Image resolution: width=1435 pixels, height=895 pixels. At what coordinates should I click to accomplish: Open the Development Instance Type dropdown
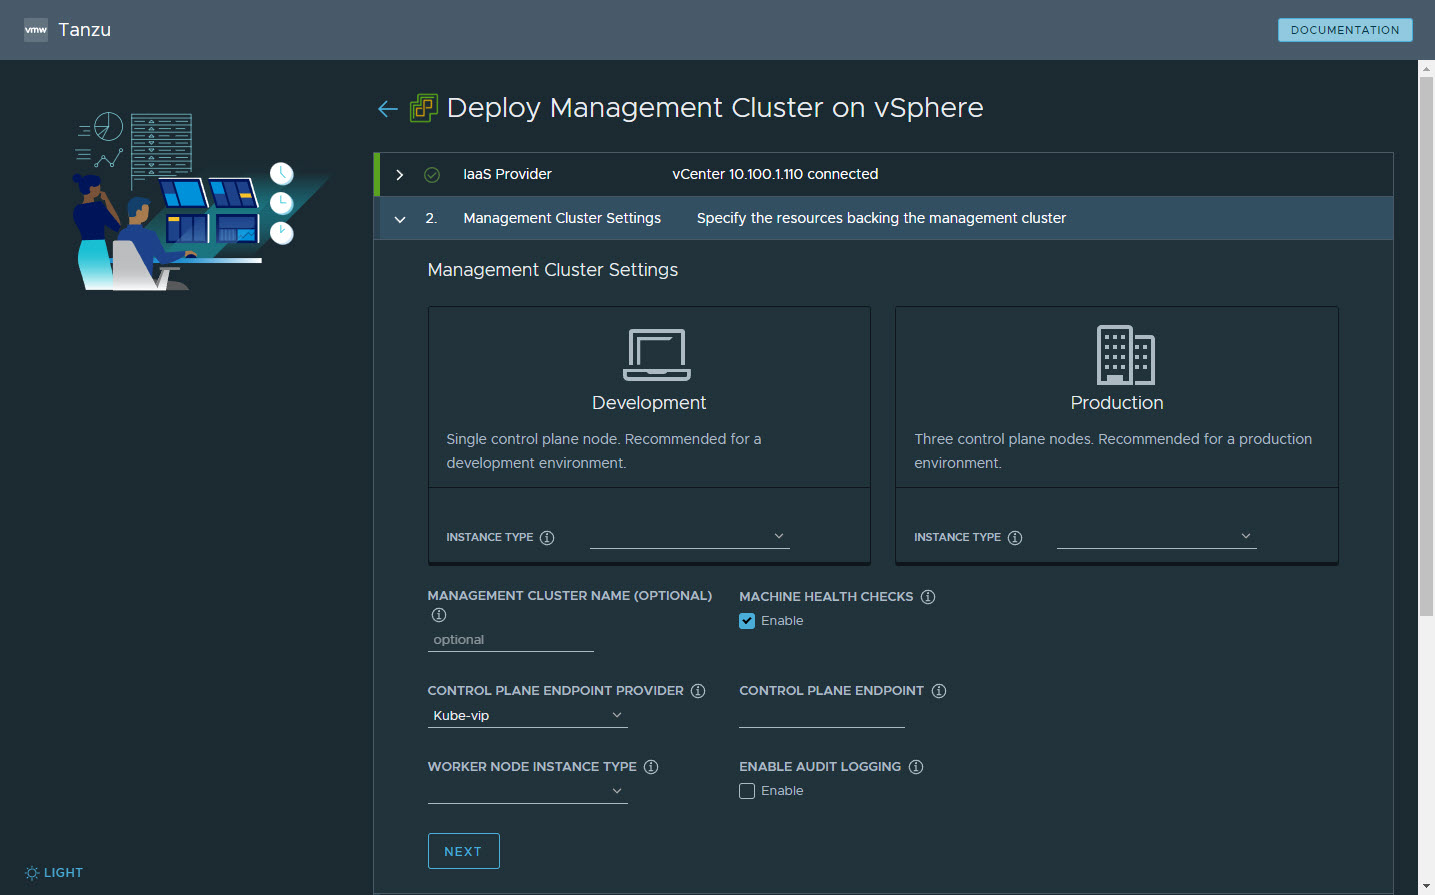(690, 537)
